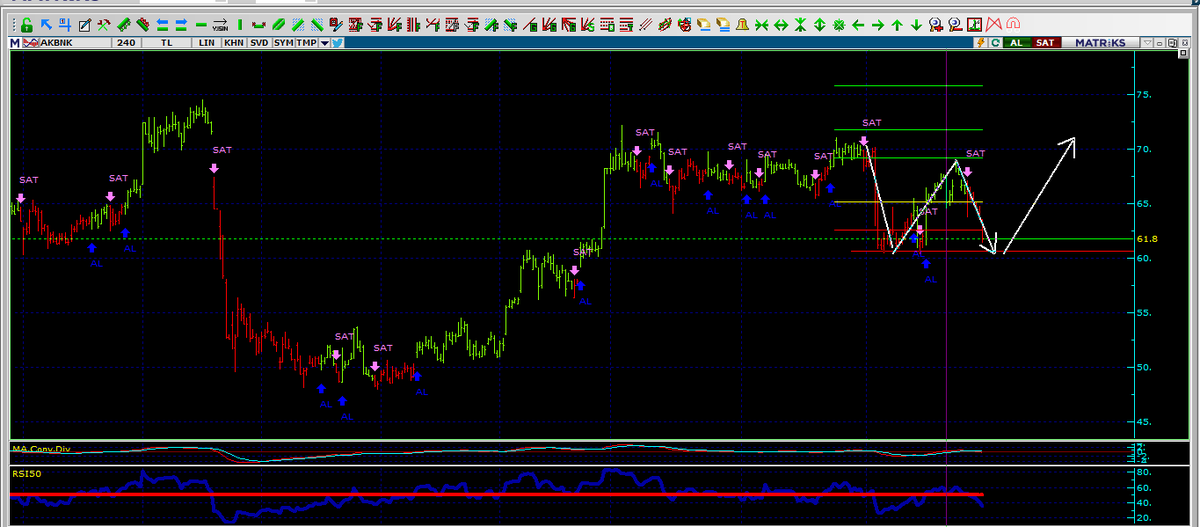Click the 61.8 price level label
The image size is (1200, 527).
pyautogui.click(x=1147, y=239)
